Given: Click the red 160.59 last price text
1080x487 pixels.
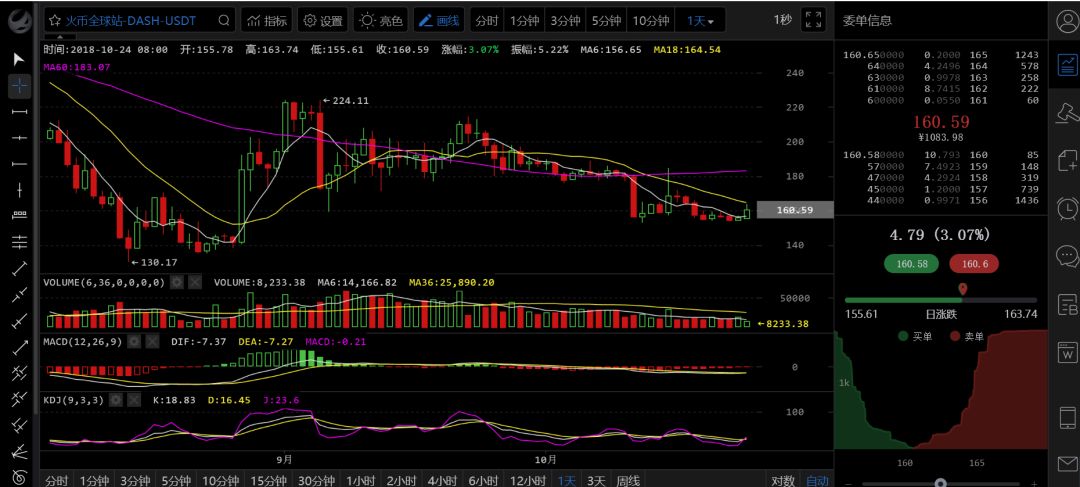Looking at the screenshot, I should tap(941, 123).
